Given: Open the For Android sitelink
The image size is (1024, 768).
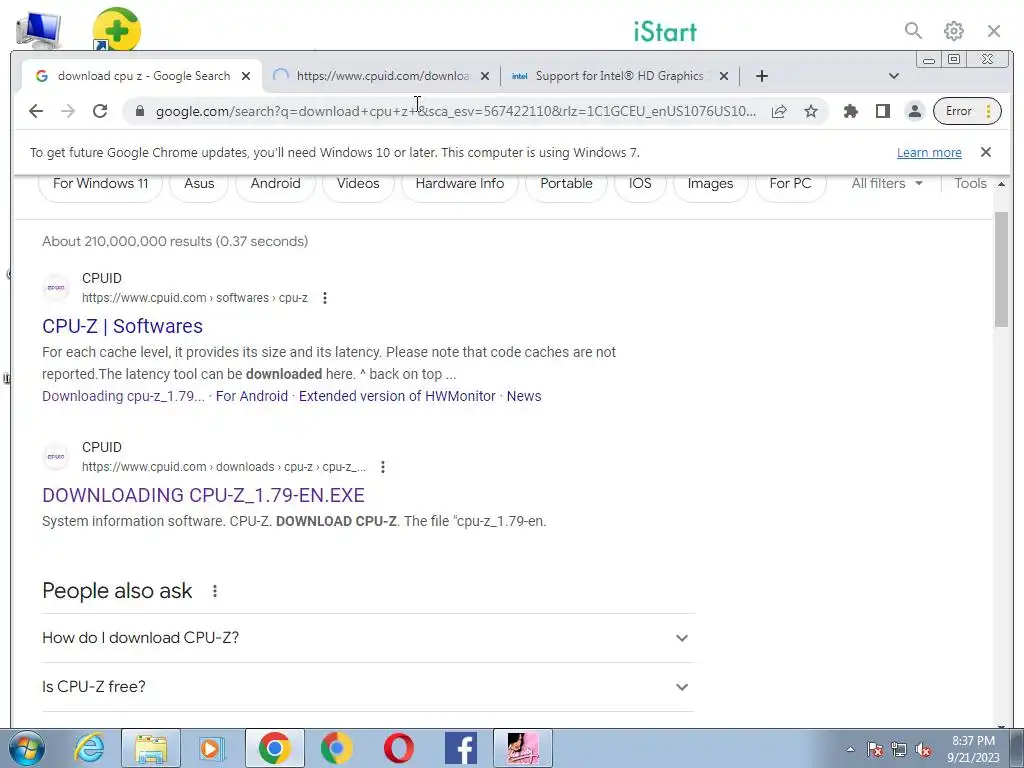Looking at the screenshot, I should tap(252, 396).
